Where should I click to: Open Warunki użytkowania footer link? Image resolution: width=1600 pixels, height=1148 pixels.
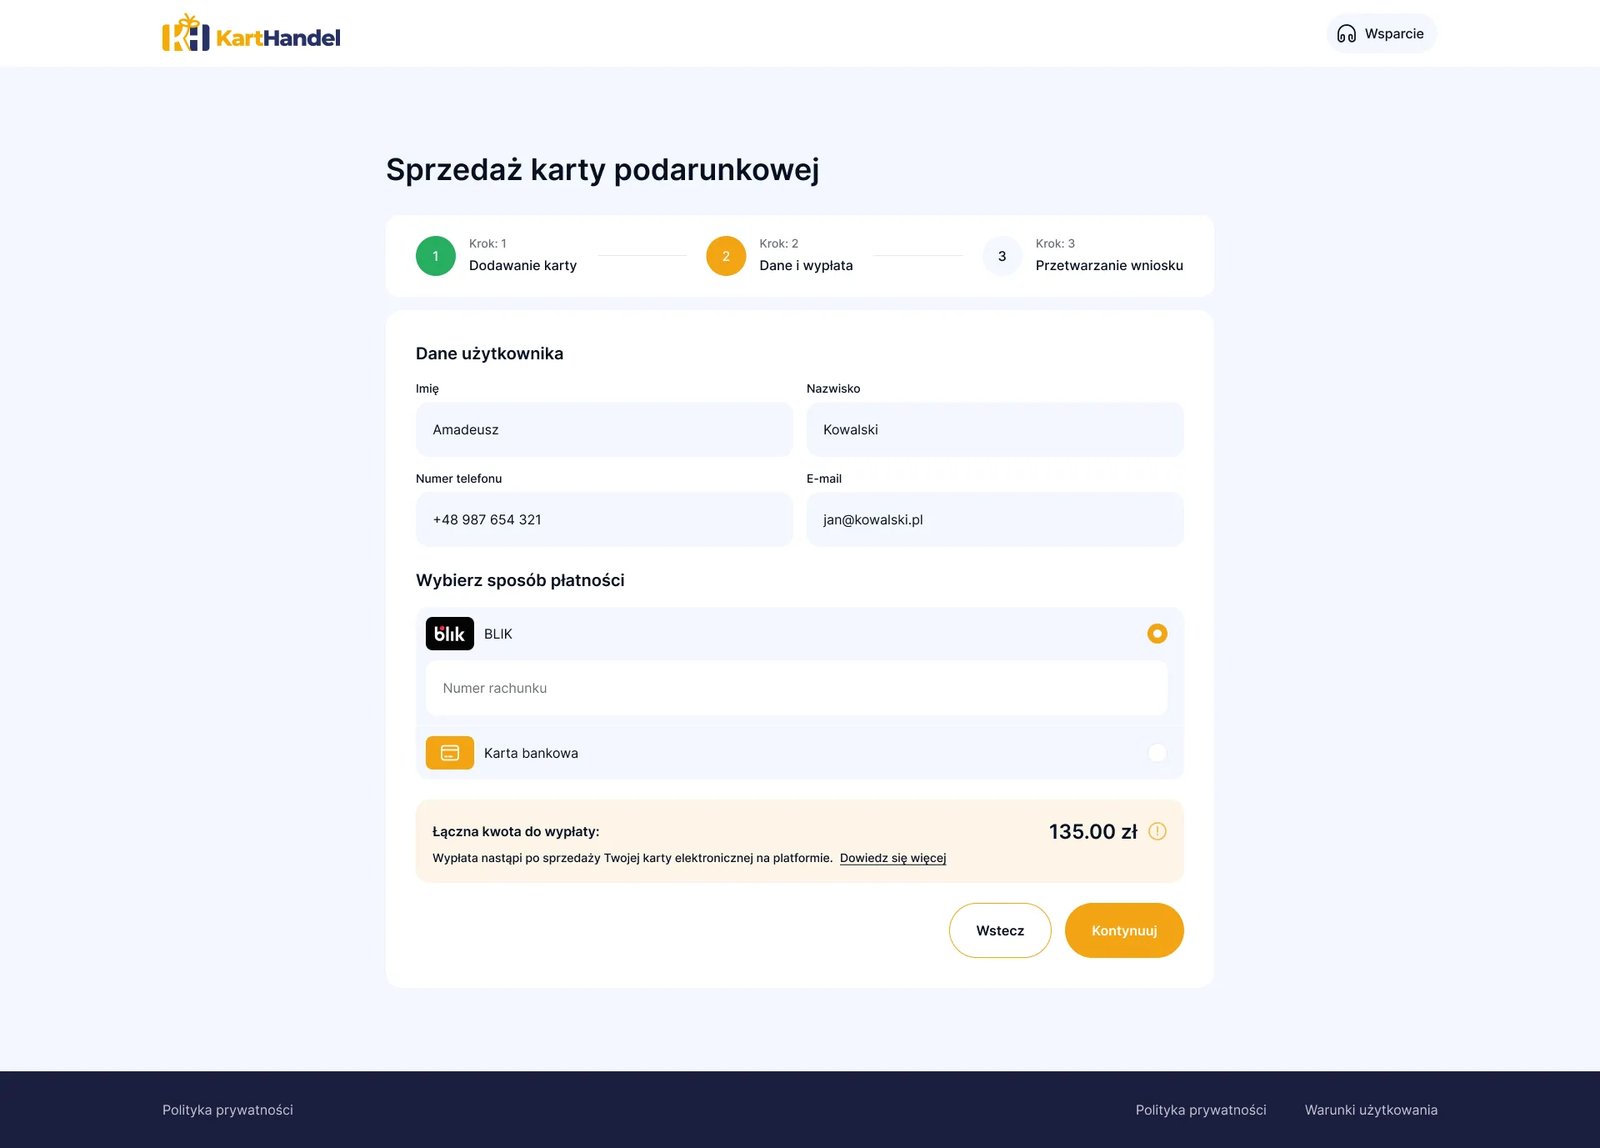1371,1110
